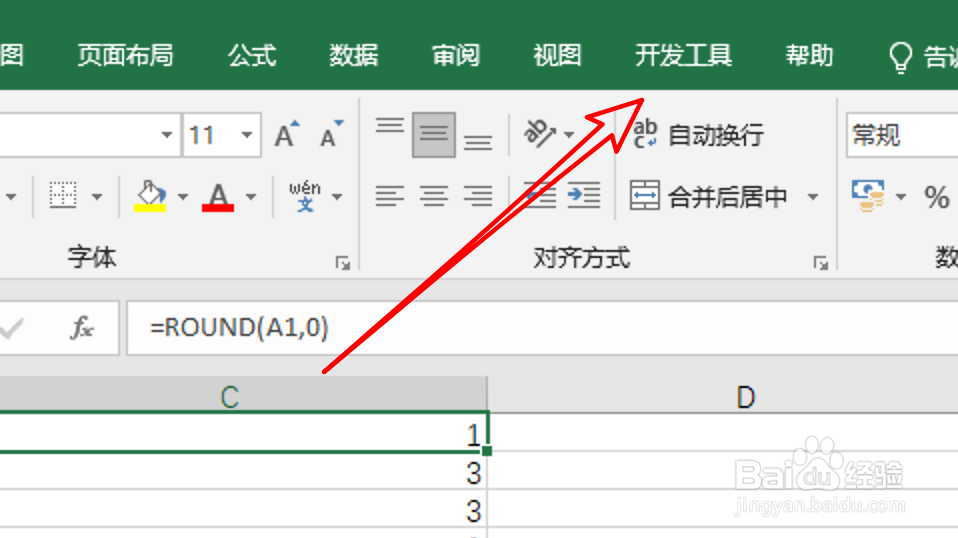Click the fx insert function button
This screenshot has width=958, height=538.
click(82, 328)
